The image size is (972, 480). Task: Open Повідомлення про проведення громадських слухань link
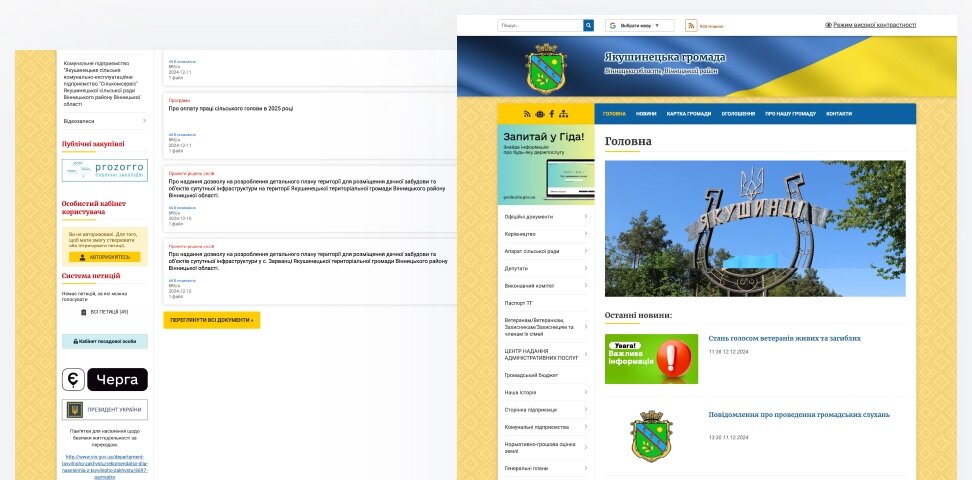799,414
